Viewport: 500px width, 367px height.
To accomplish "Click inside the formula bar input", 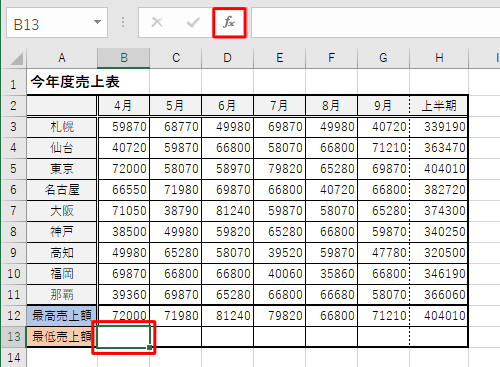I will (x=376, y=23).
